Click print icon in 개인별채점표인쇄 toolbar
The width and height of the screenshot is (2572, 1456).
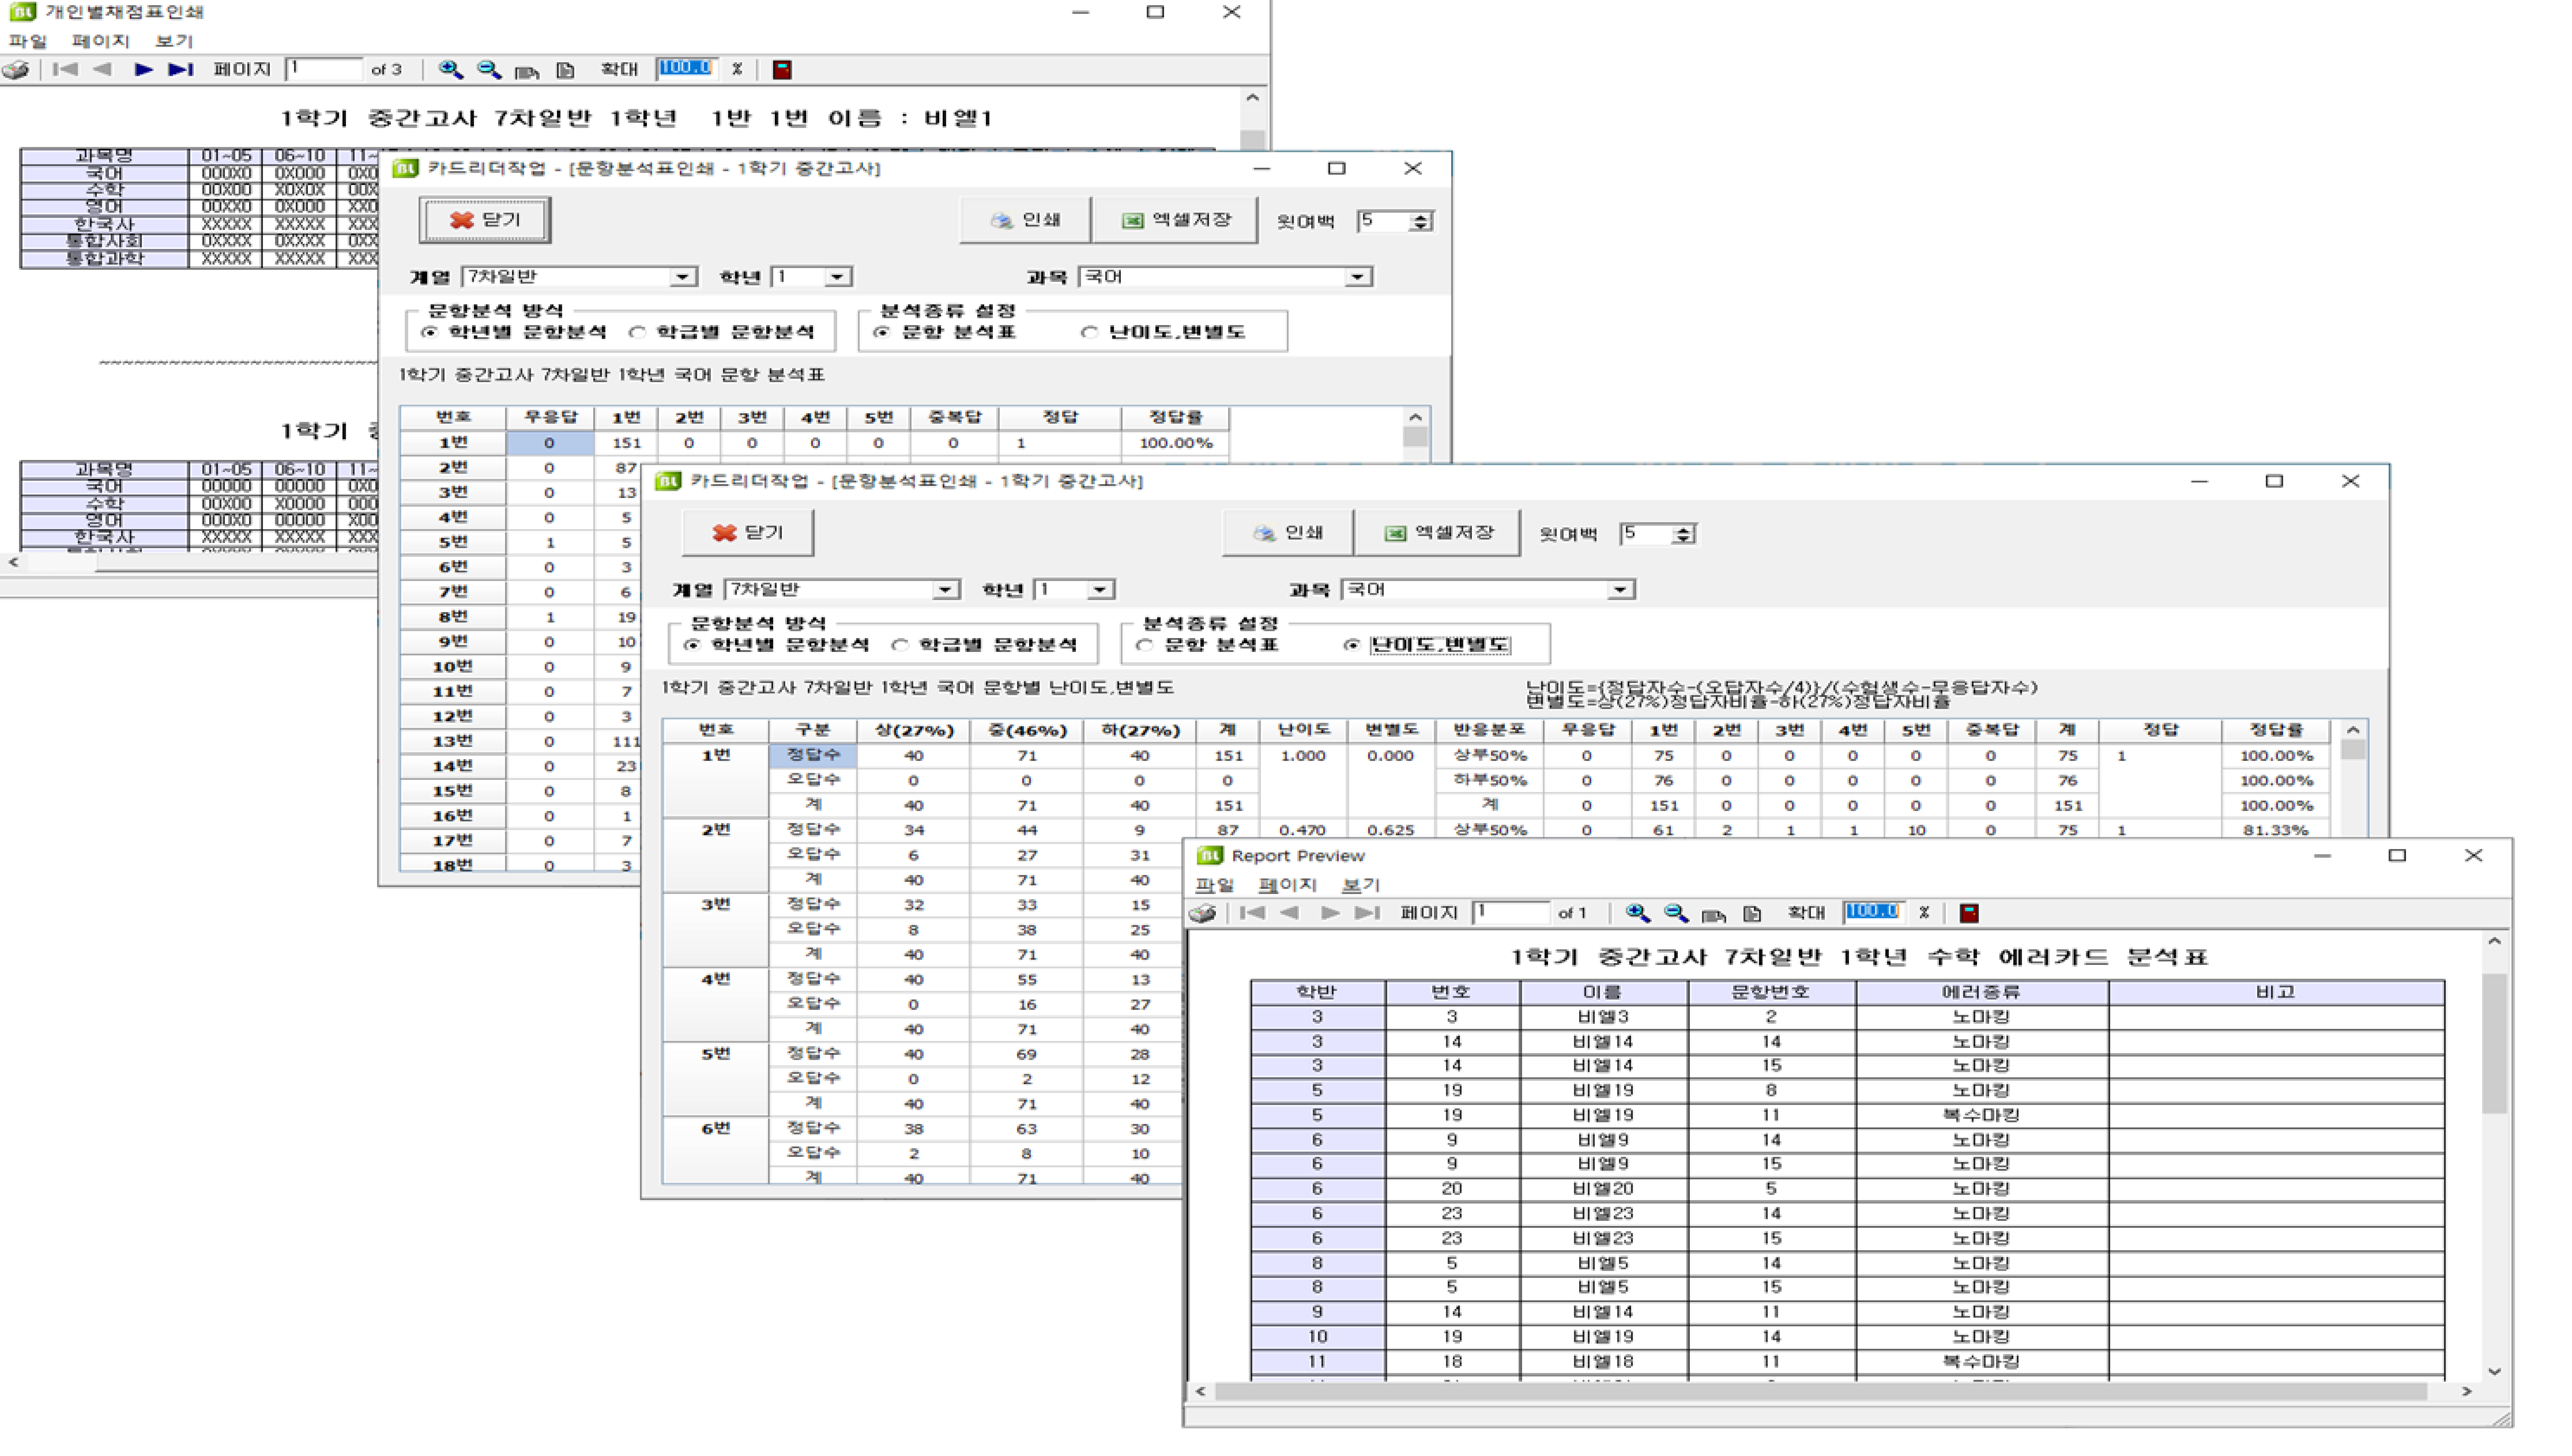16,69
